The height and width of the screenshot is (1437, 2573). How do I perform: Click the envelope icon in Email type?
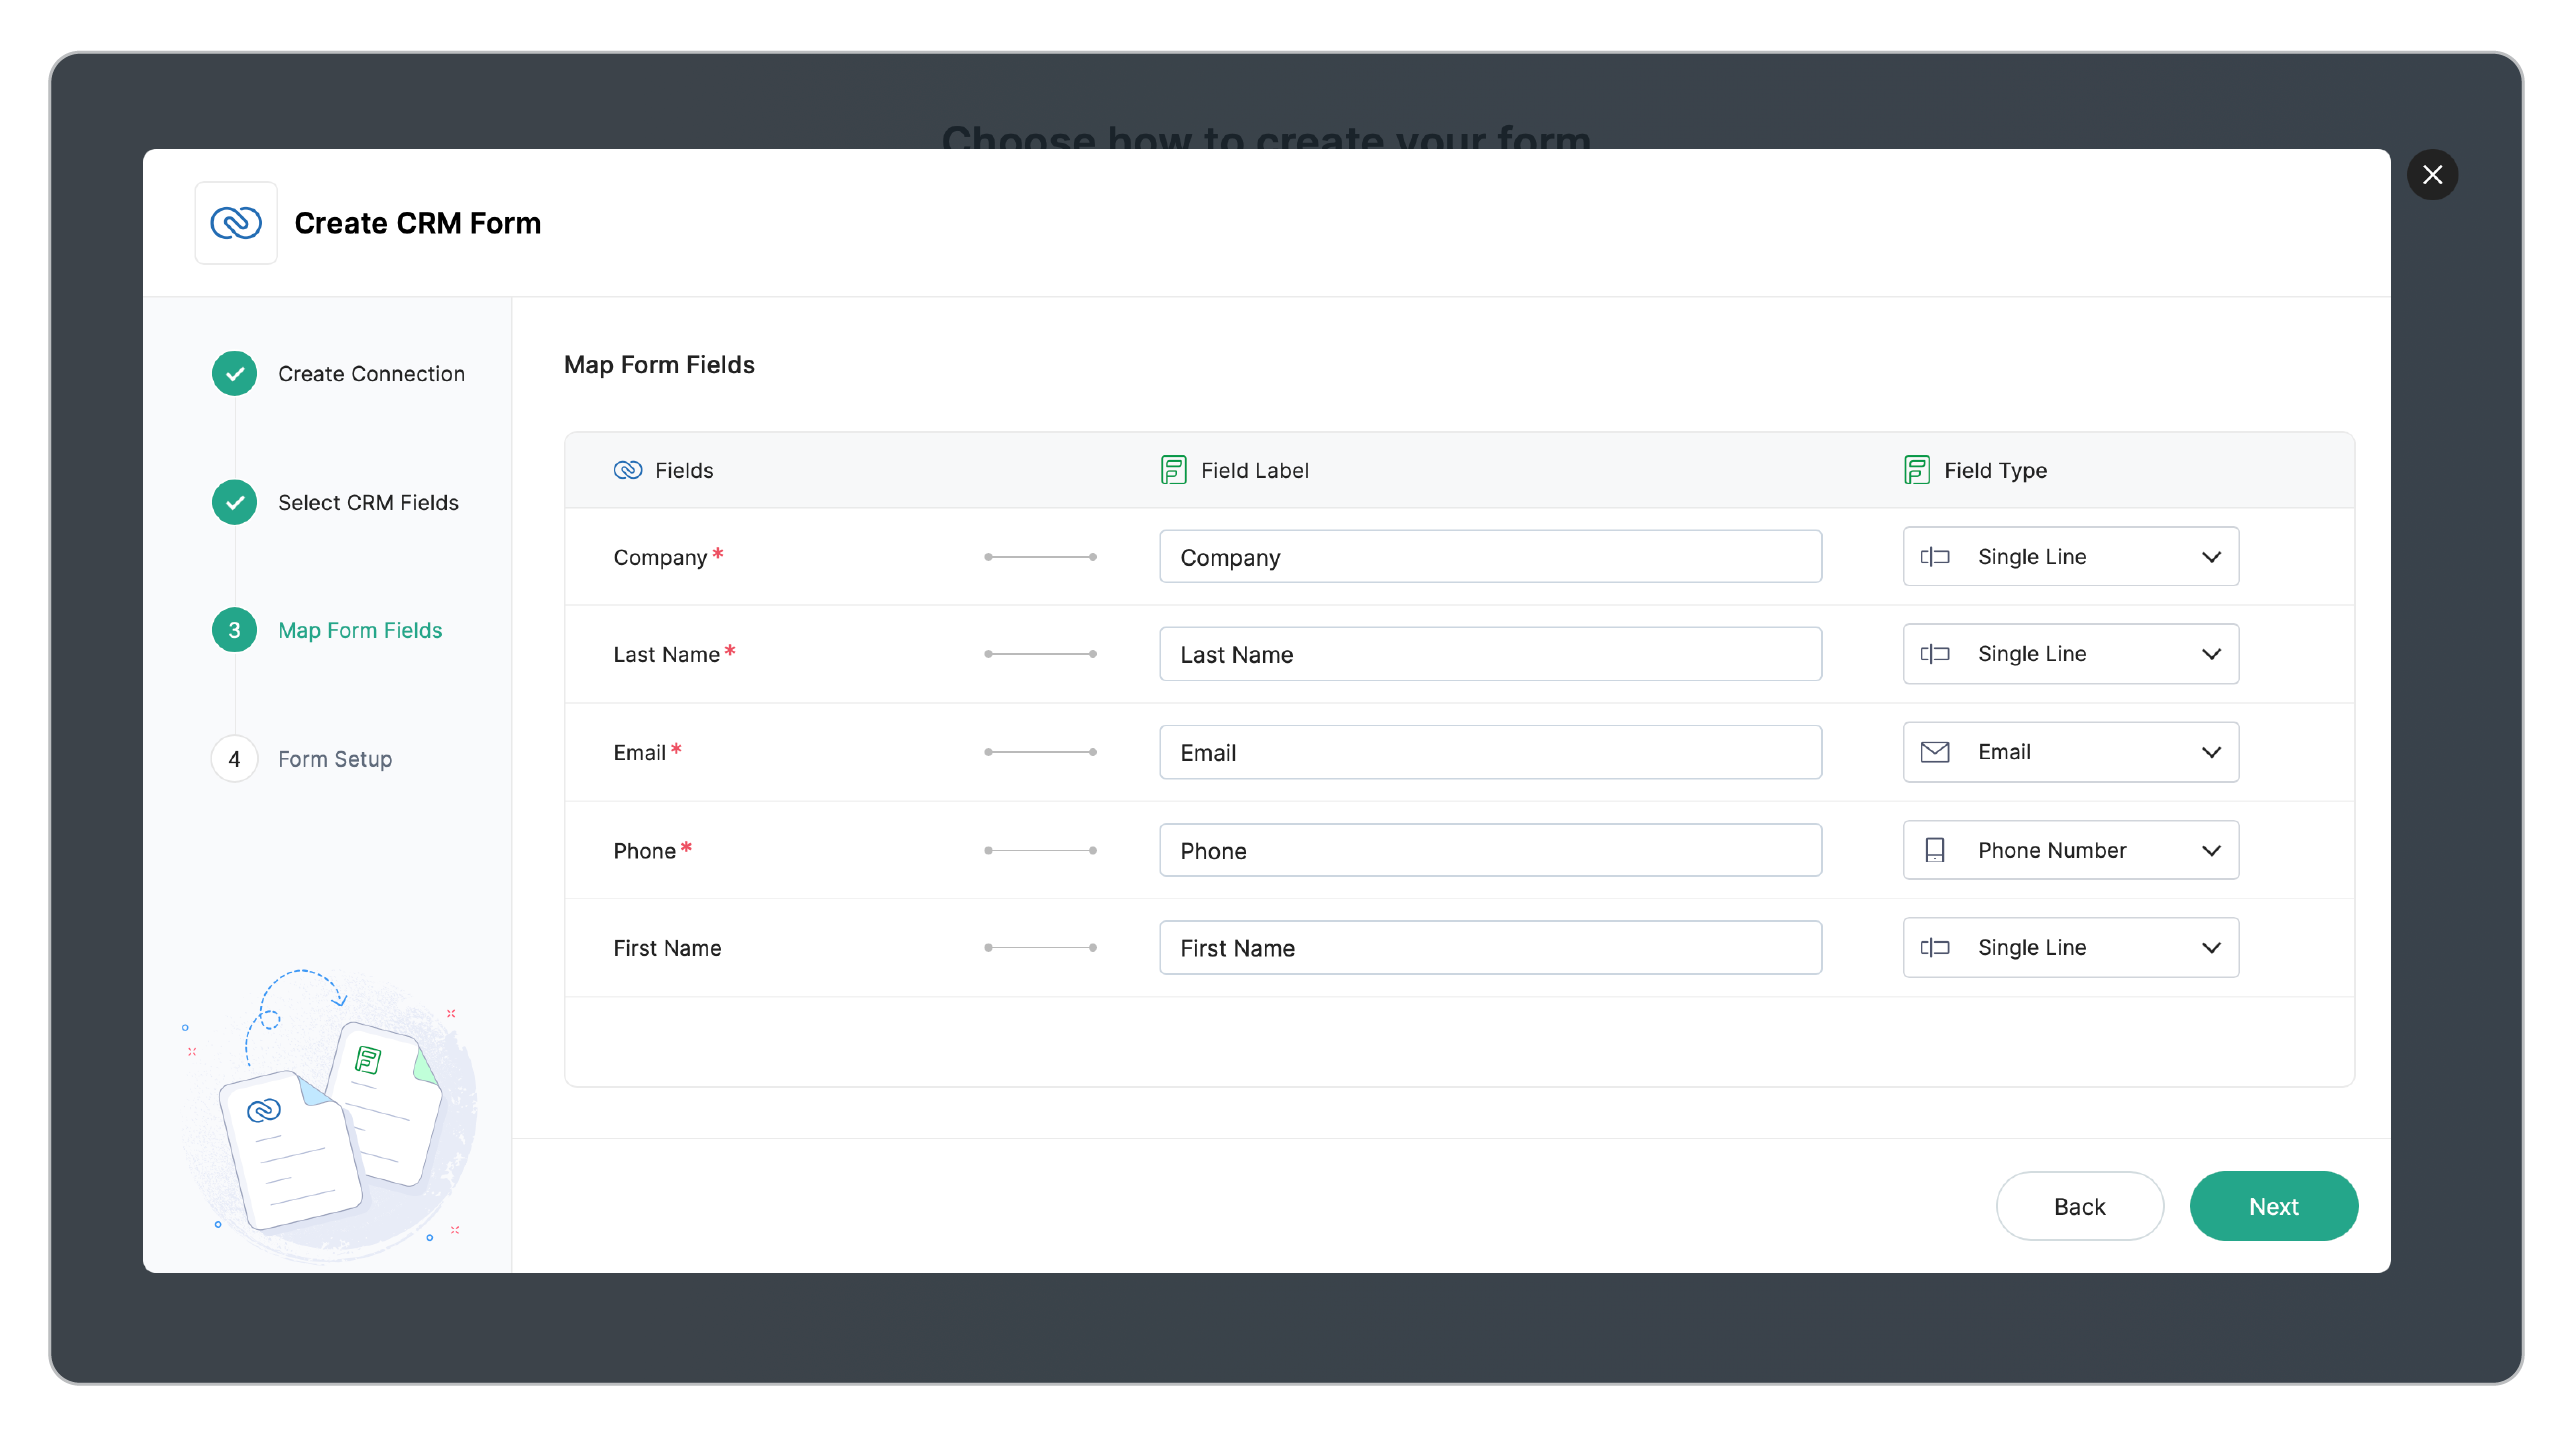[1934, 752]
